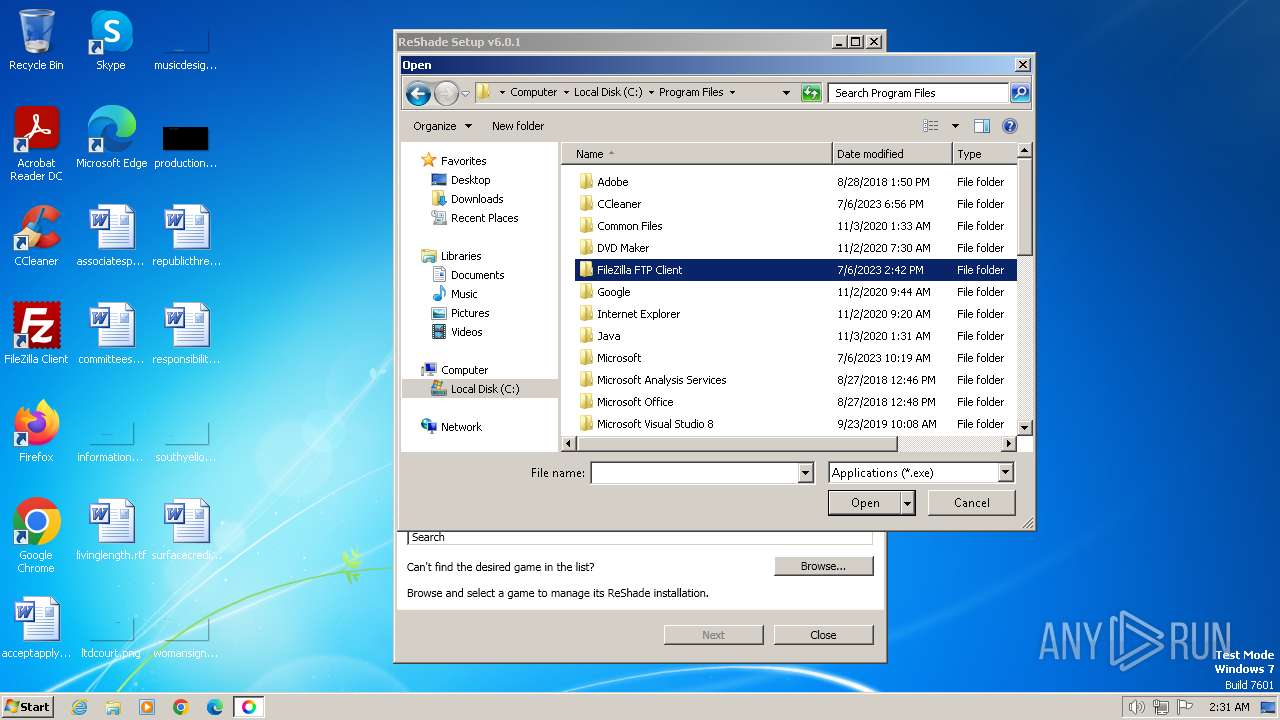Sort by Type column header
1280x720 pixels.
(x=984, y=154)
